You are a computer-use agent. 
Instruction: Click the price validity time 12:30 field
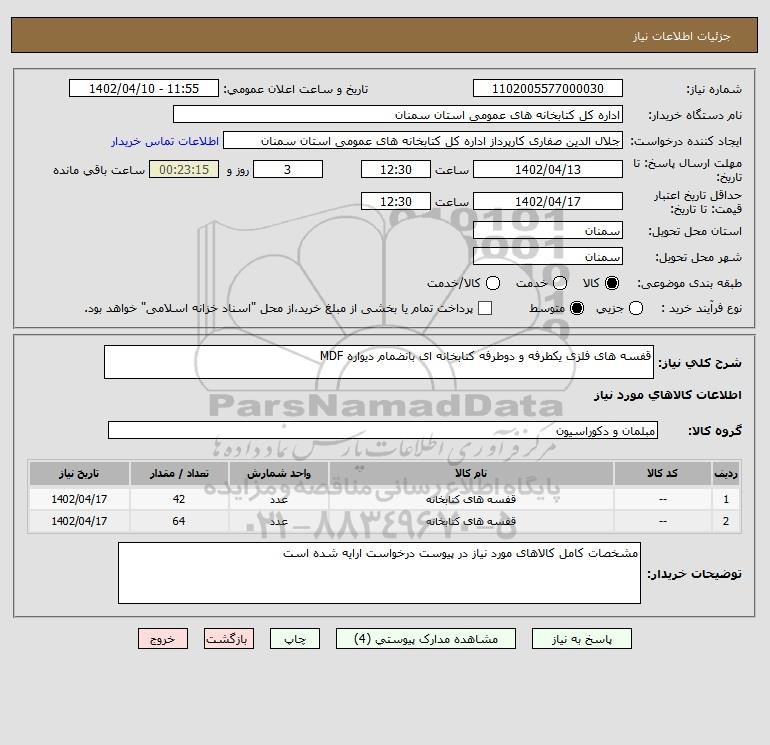tap(396, 201)
